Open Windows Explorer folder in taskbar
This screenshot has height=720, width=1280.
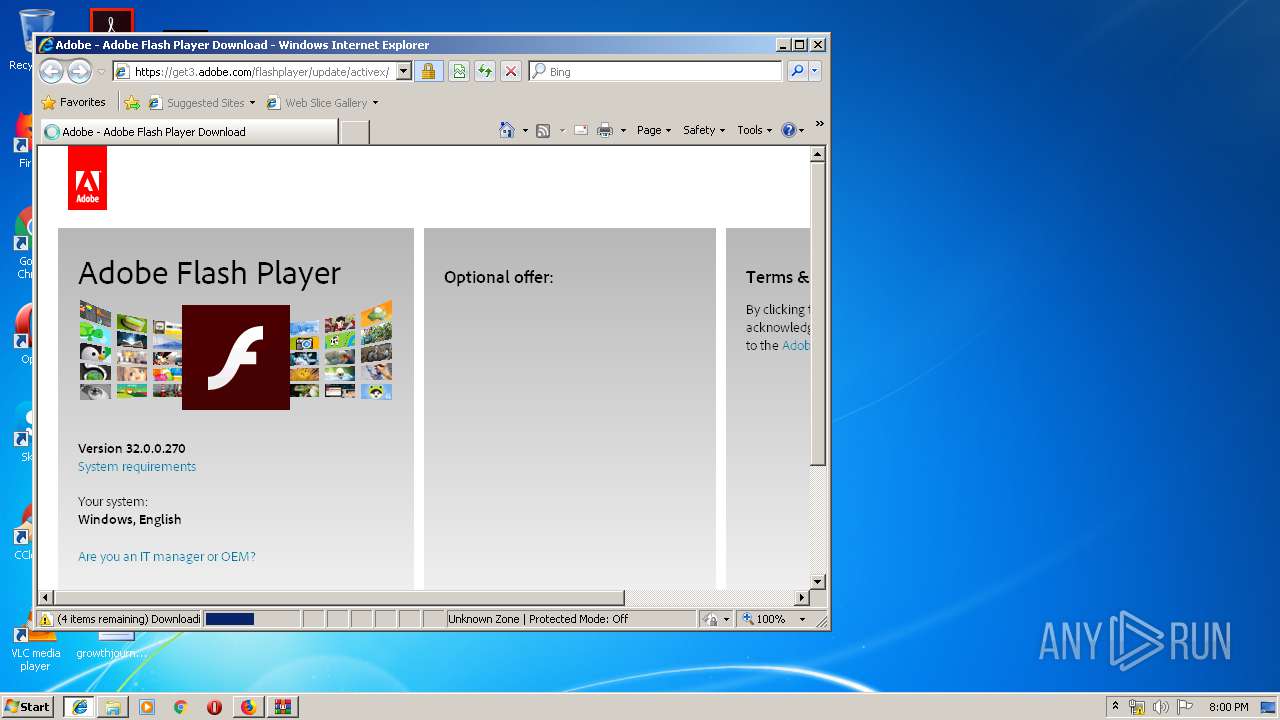pyautogui.click(x=113, y=707)
